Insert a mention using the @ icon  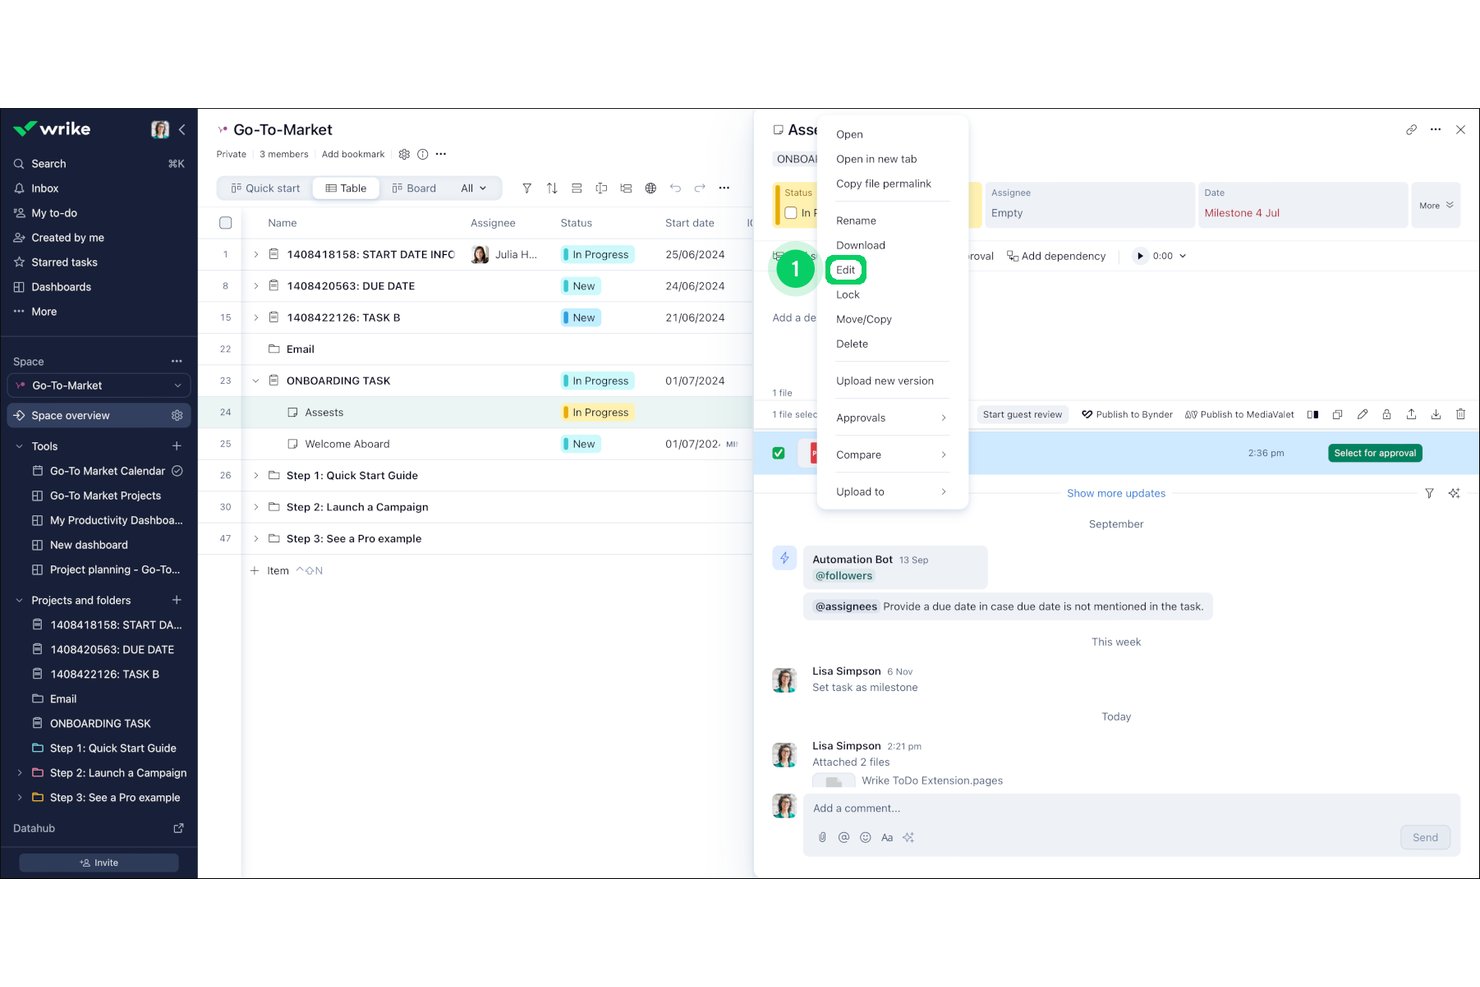[844, 838]
